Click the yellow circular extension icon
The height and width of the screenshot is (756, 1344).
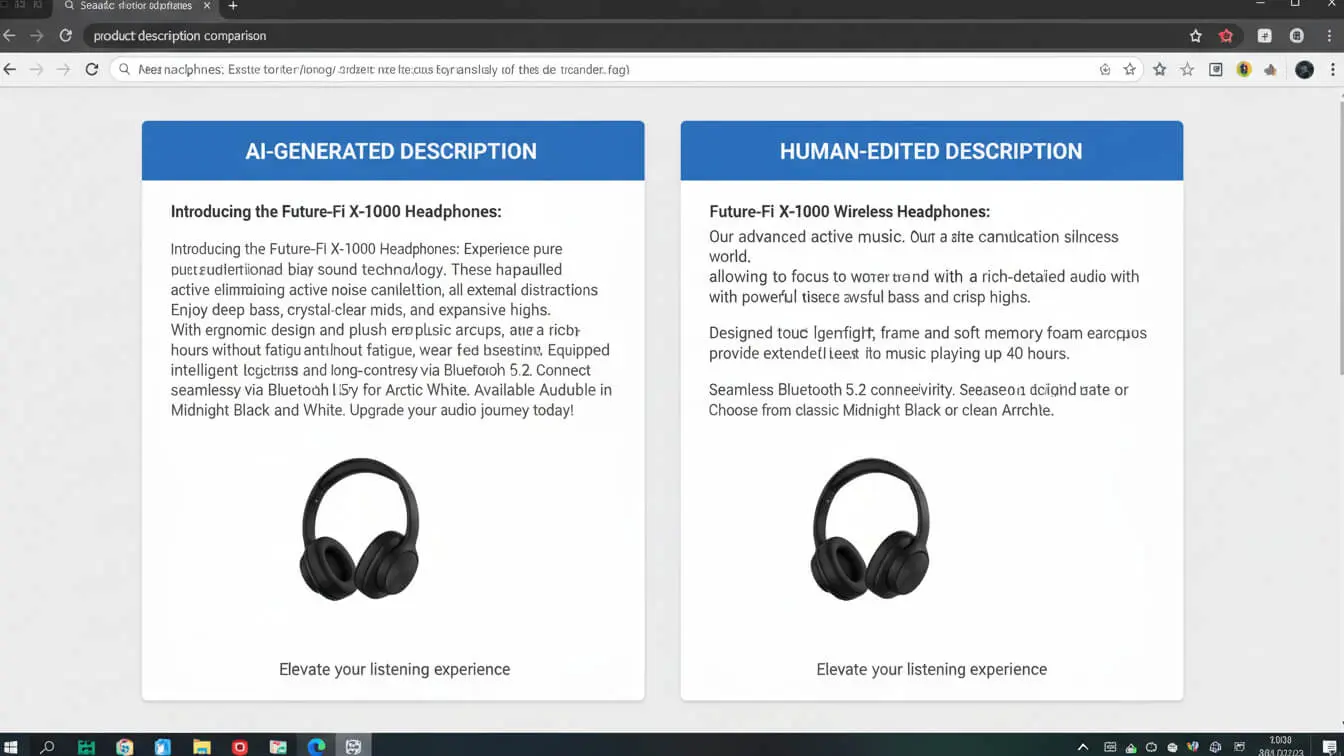coord(1244,70)
